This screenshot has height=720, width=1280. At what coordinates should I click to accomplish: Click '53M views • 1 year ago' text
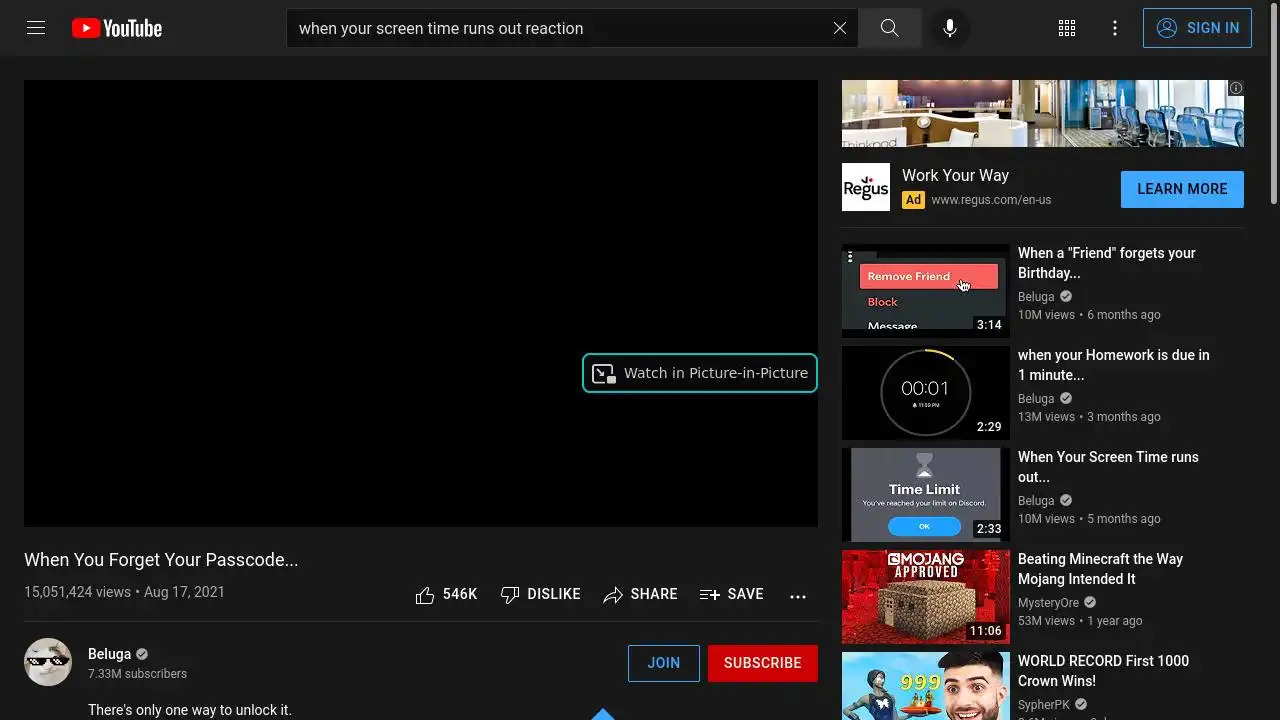click(1080, 621)
